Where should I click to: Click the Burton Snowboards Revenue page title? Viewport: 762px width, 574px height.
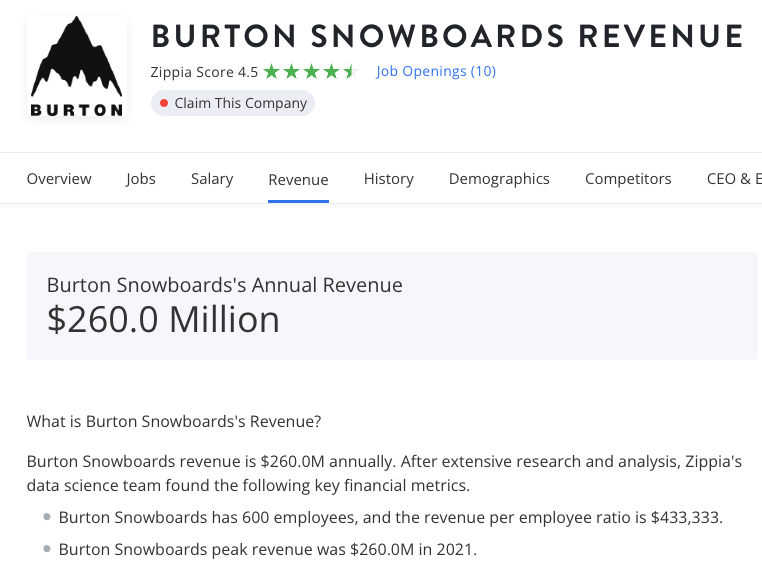point(447,37)
